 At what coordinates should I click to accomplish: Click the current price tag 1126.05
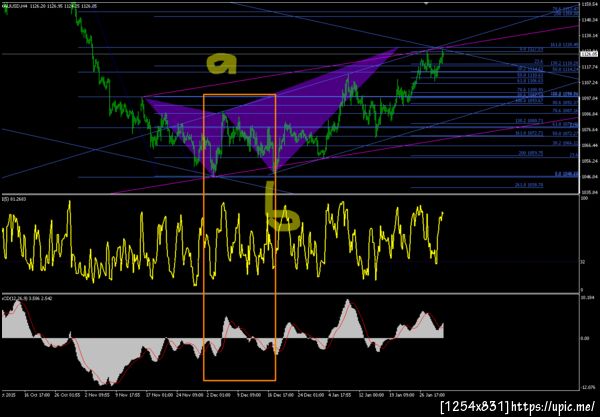[x=590, y=54]
